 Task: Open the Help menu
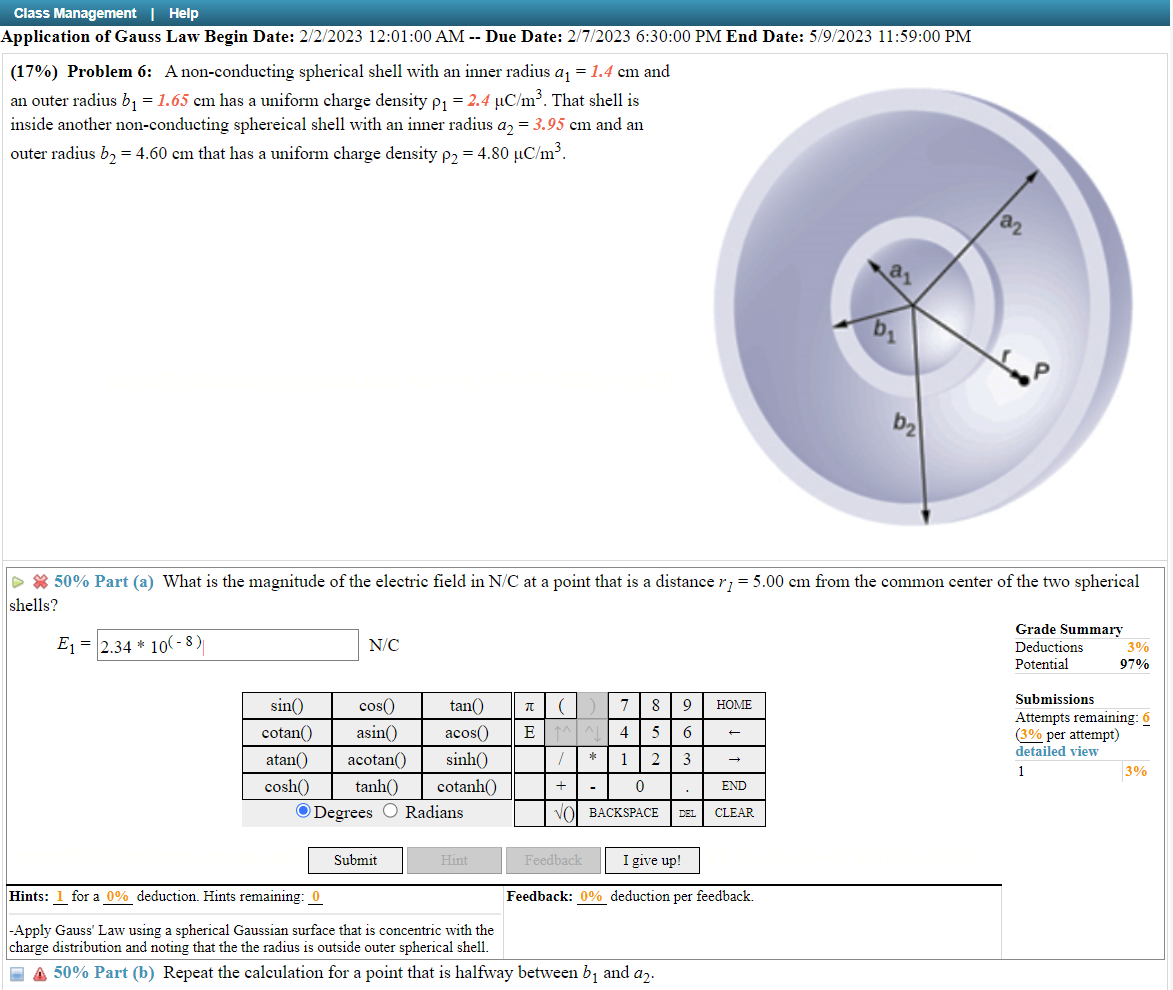pyautogui.click(x=183, y=13)
